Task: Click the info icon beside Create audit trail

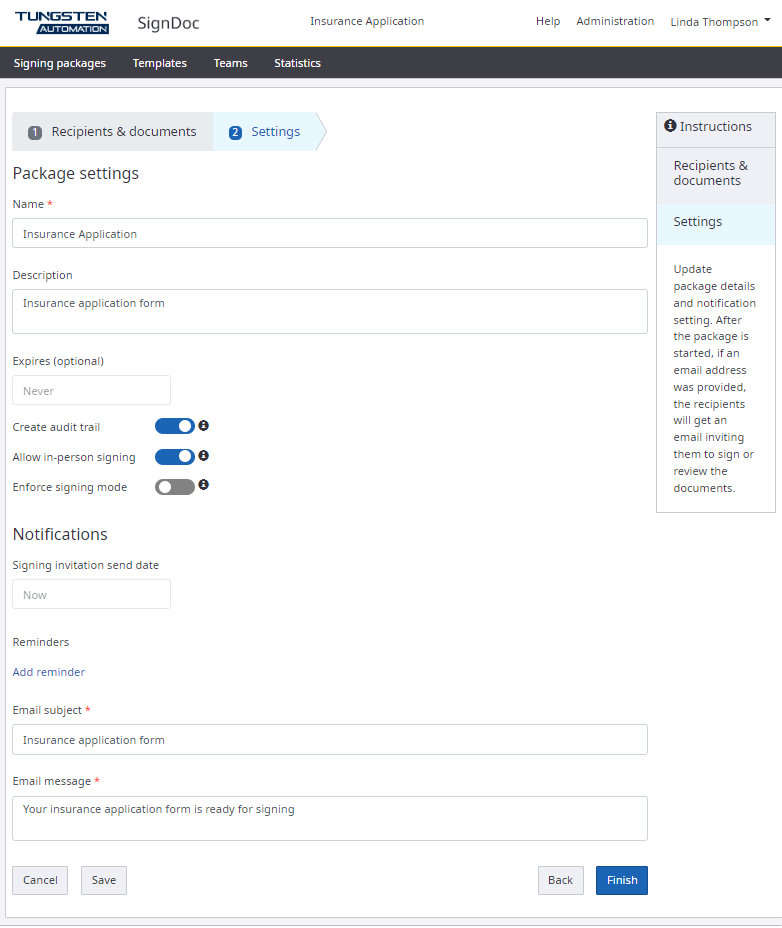Action: click(203, 425)
